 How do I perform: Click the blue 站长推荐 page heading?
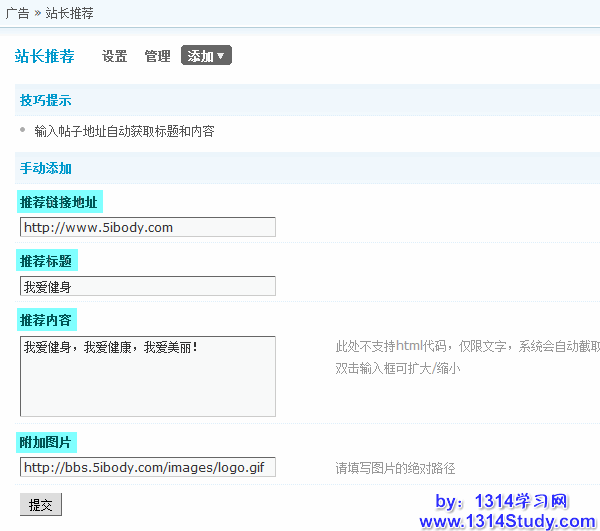[x=45, y=56]
